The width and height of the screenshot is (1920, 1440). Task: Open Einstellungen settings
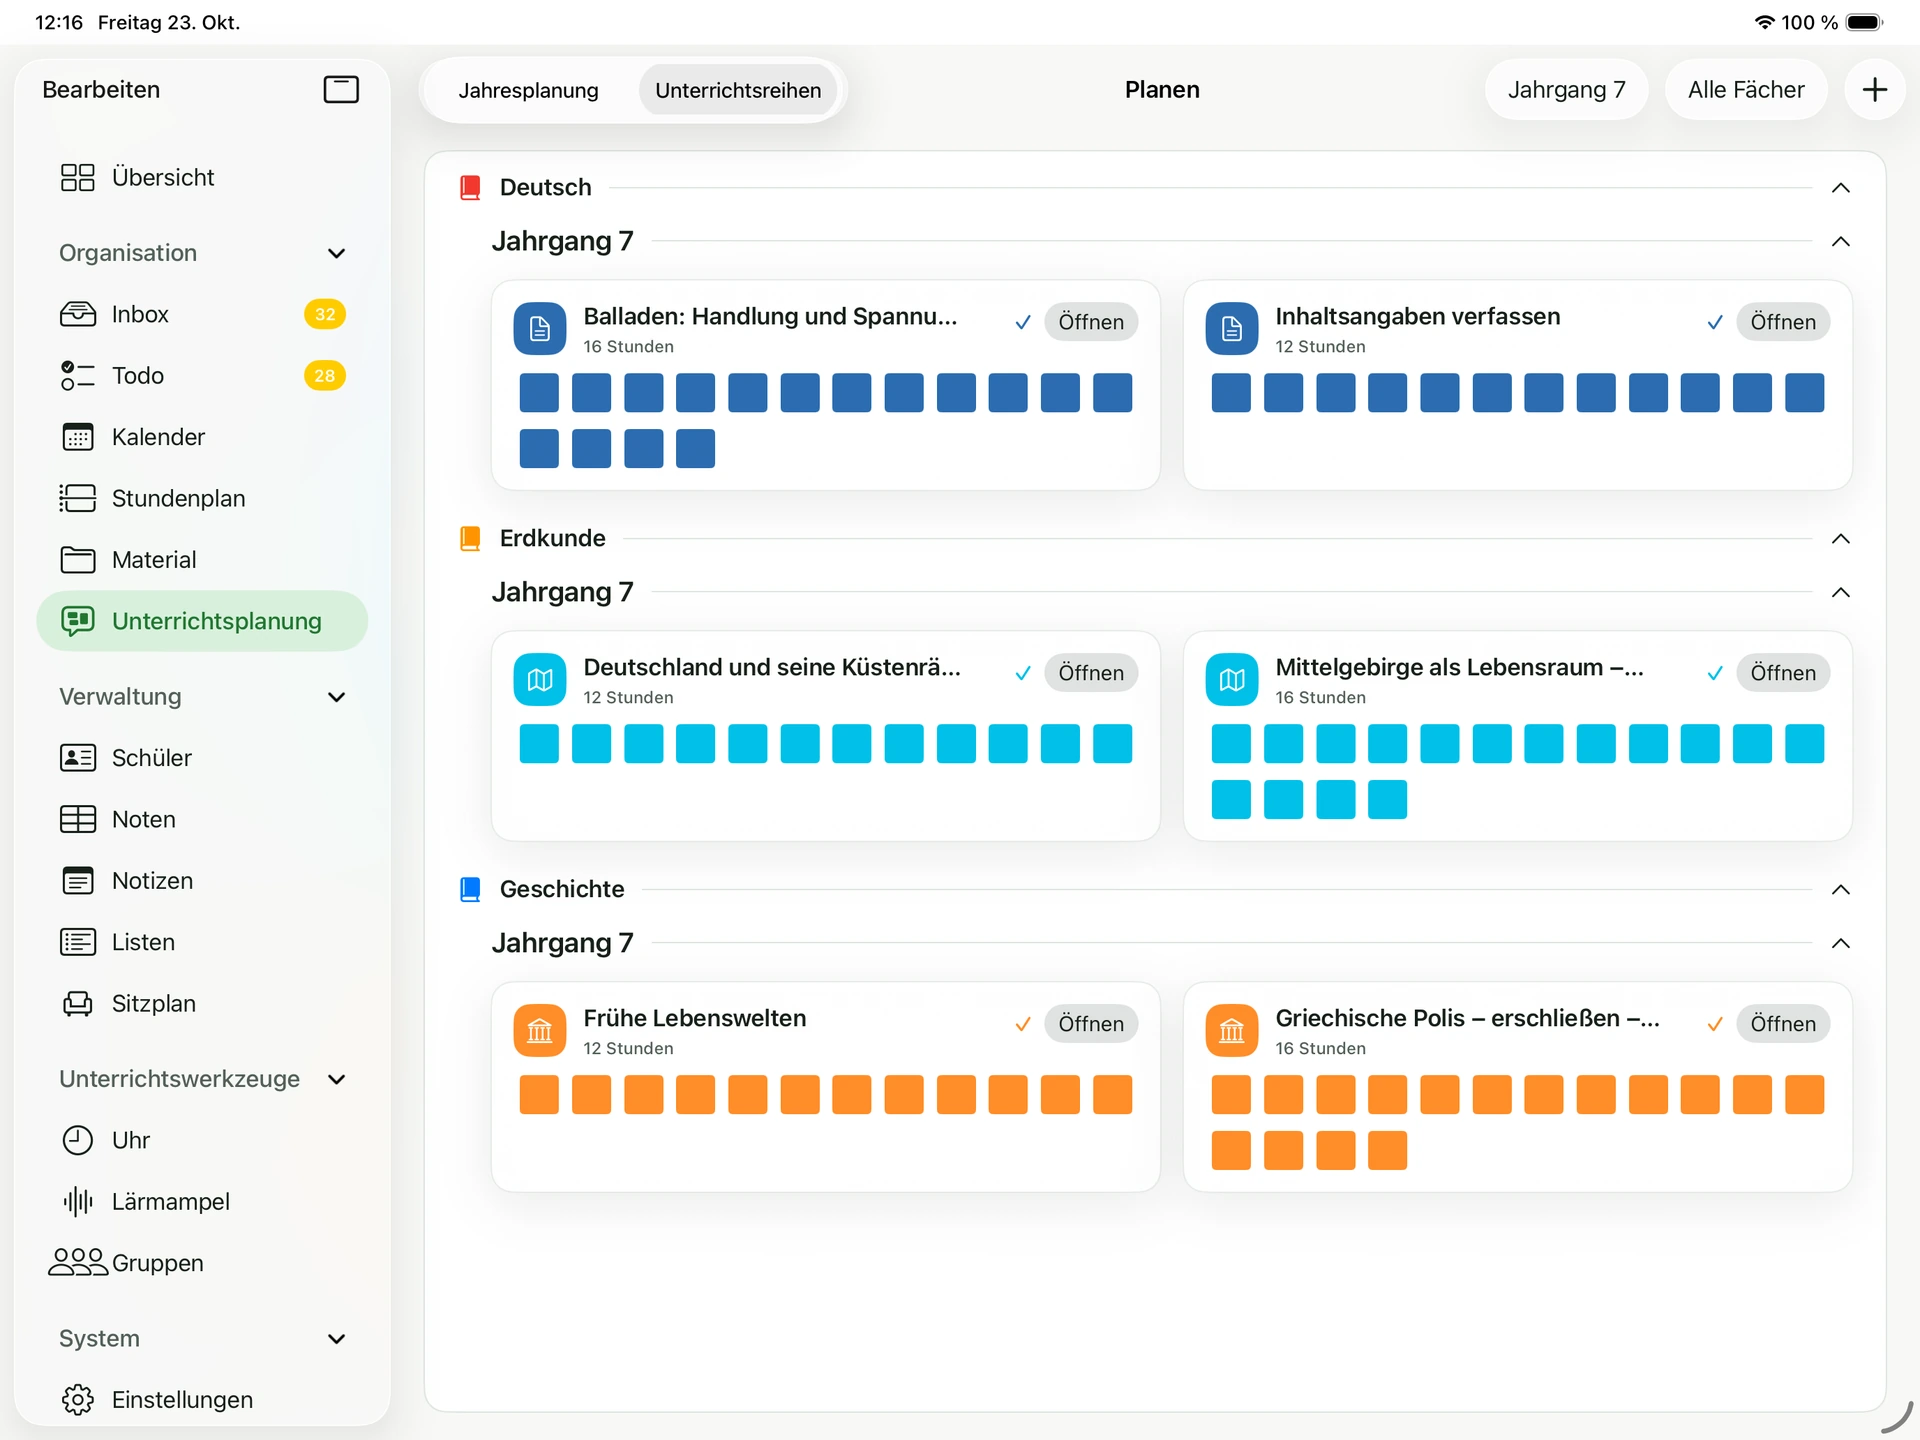(x=202, y=1399)
